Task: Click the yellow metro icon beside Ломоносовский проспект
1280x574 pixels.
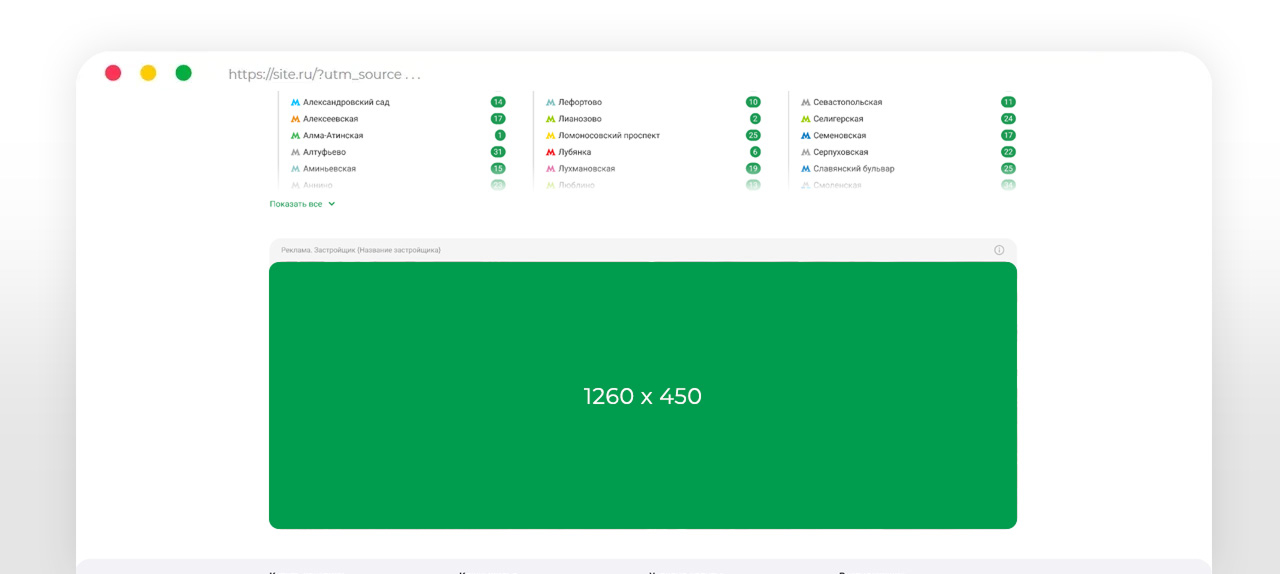Action: pos(550,136)
